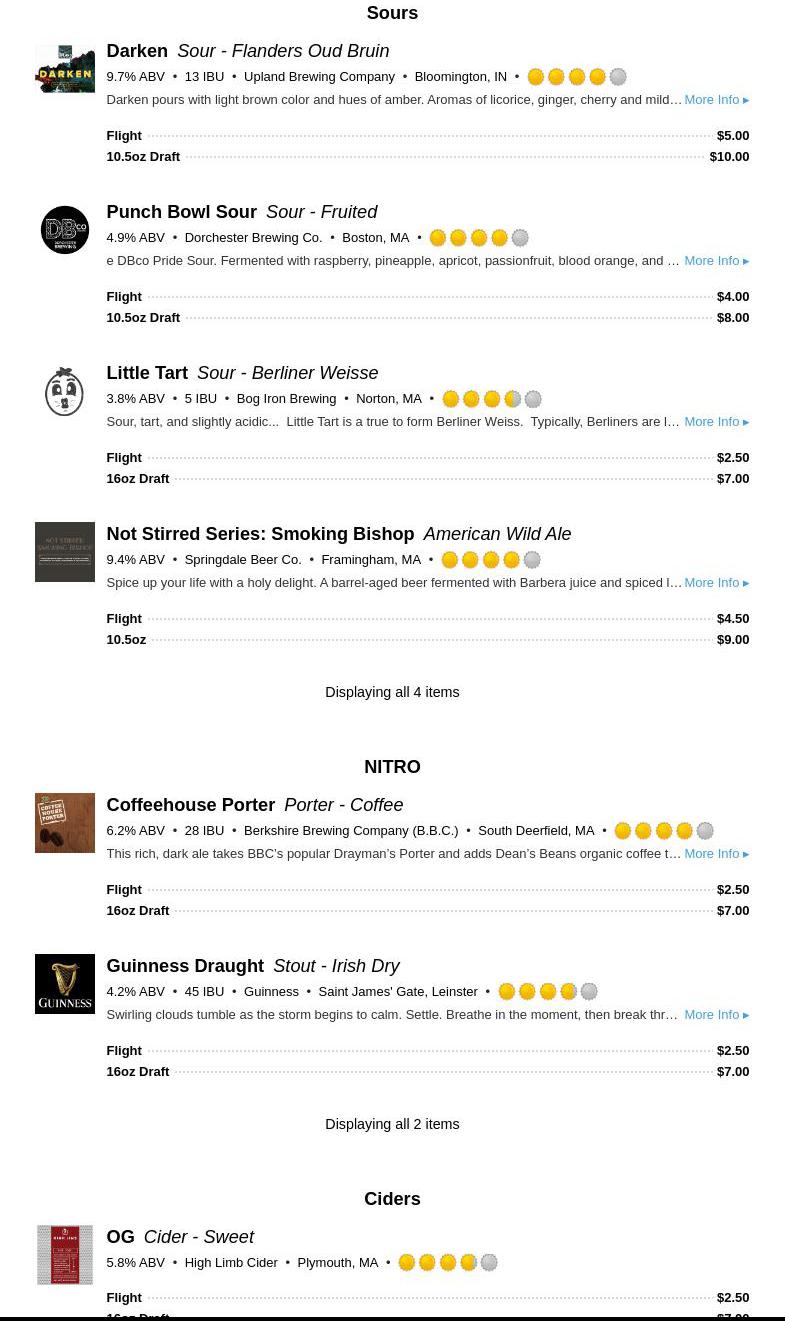Click Guinness Draught's rating caps
The image size is (785, 1321).
548,992
